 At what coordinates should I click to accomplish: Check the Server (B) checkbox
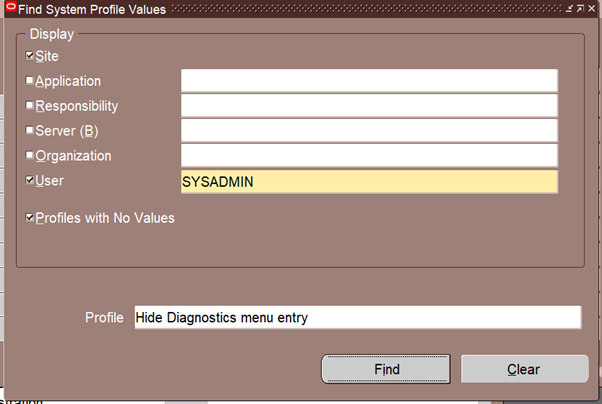pos(30,131)
